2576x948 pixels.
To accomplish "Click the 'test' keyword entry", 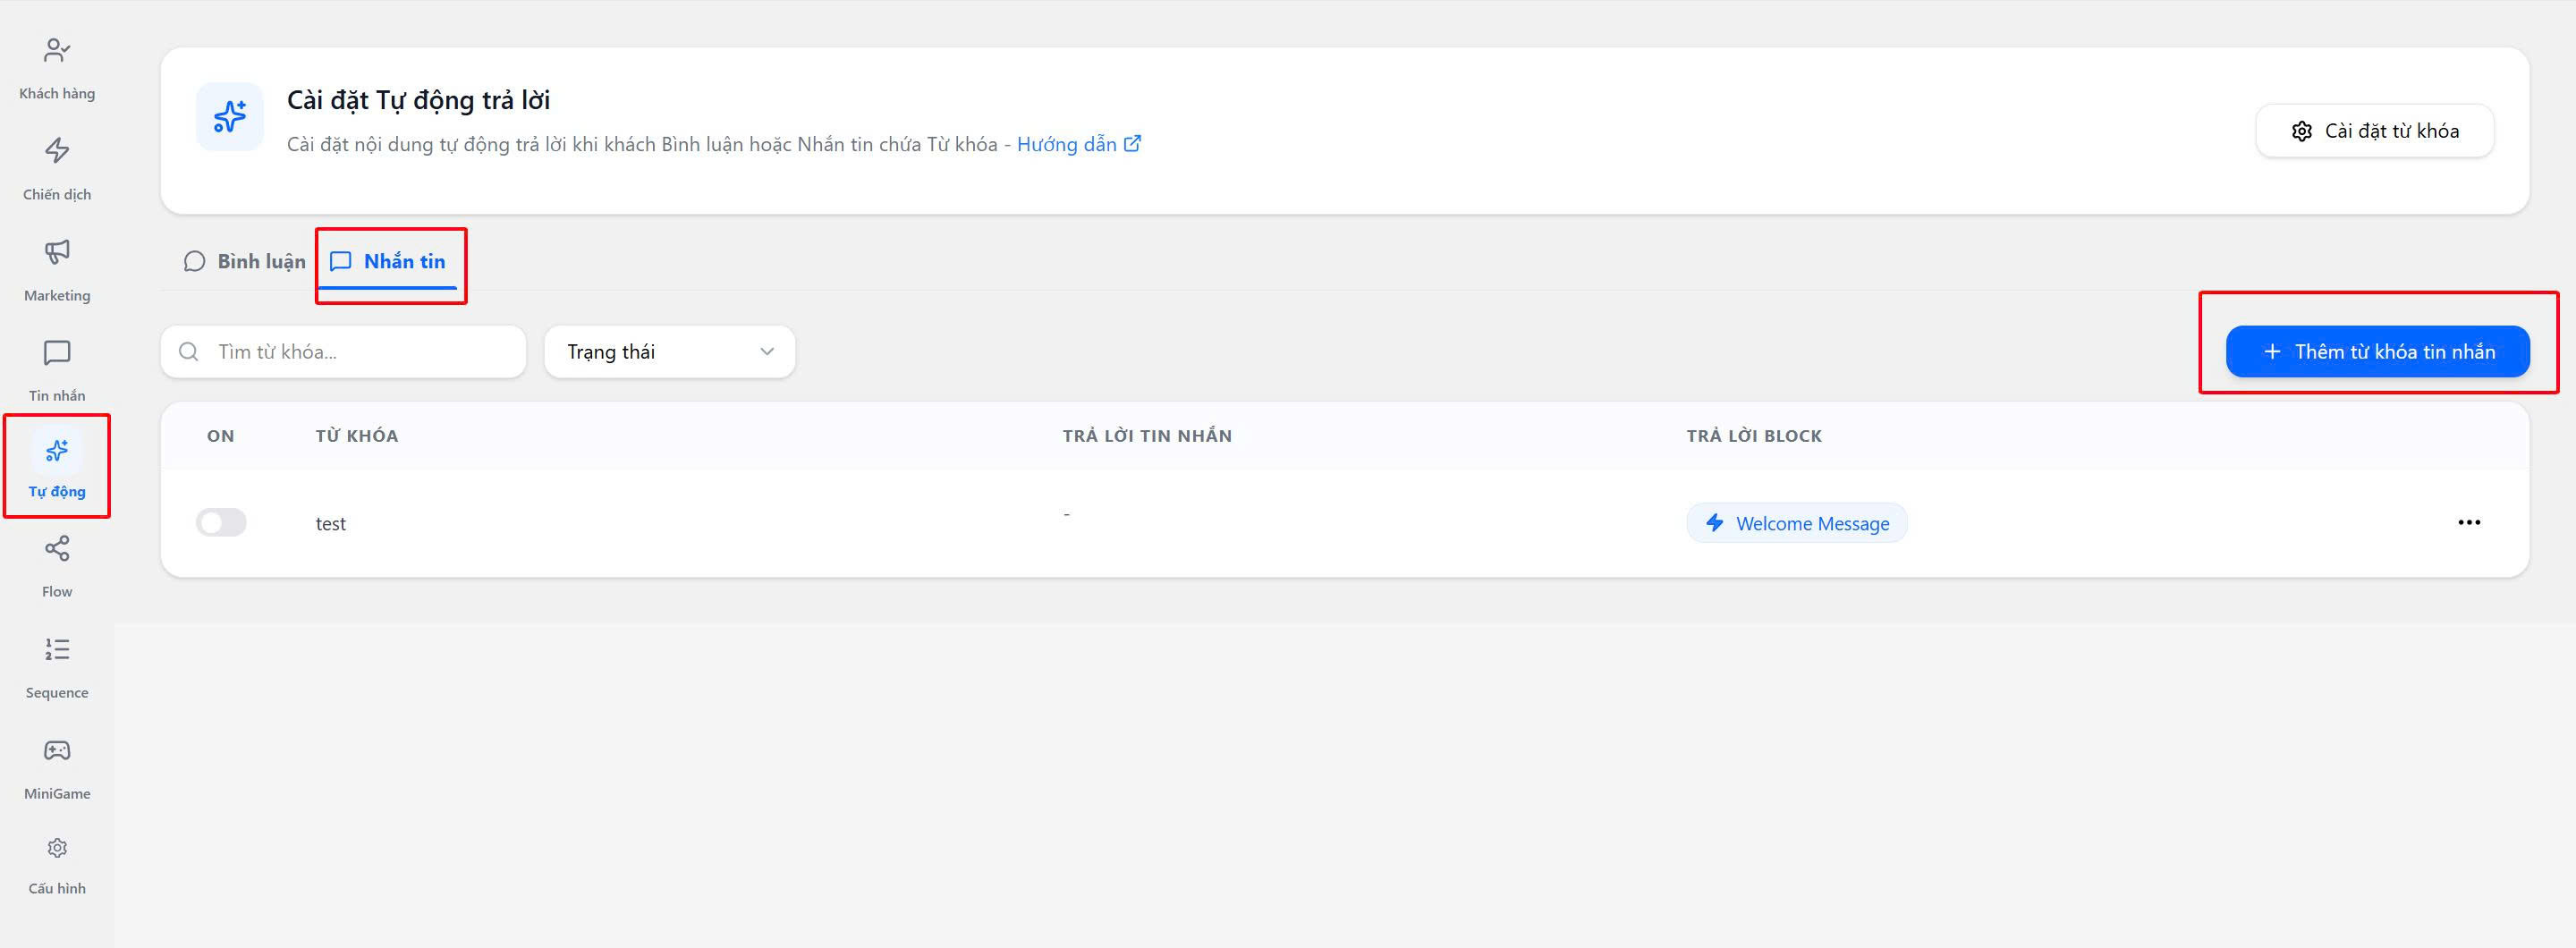I will [331, 524].
